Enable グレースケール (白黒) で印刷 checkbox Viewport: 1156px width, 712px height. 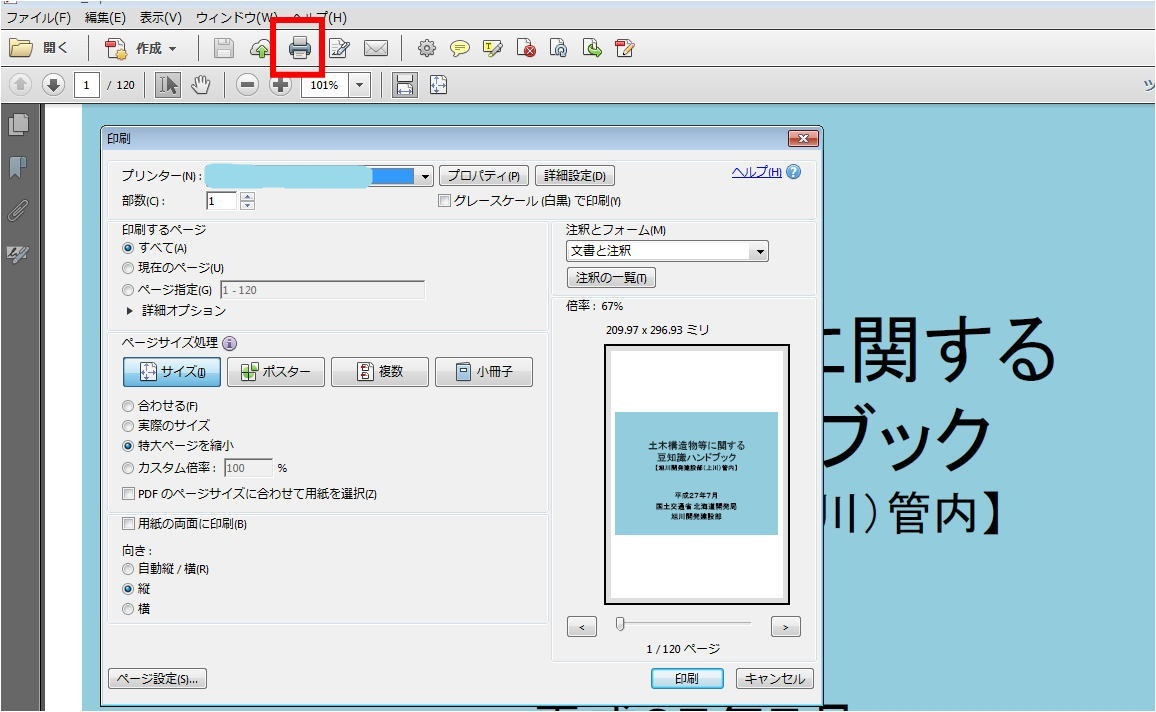(x=445, y=200)
